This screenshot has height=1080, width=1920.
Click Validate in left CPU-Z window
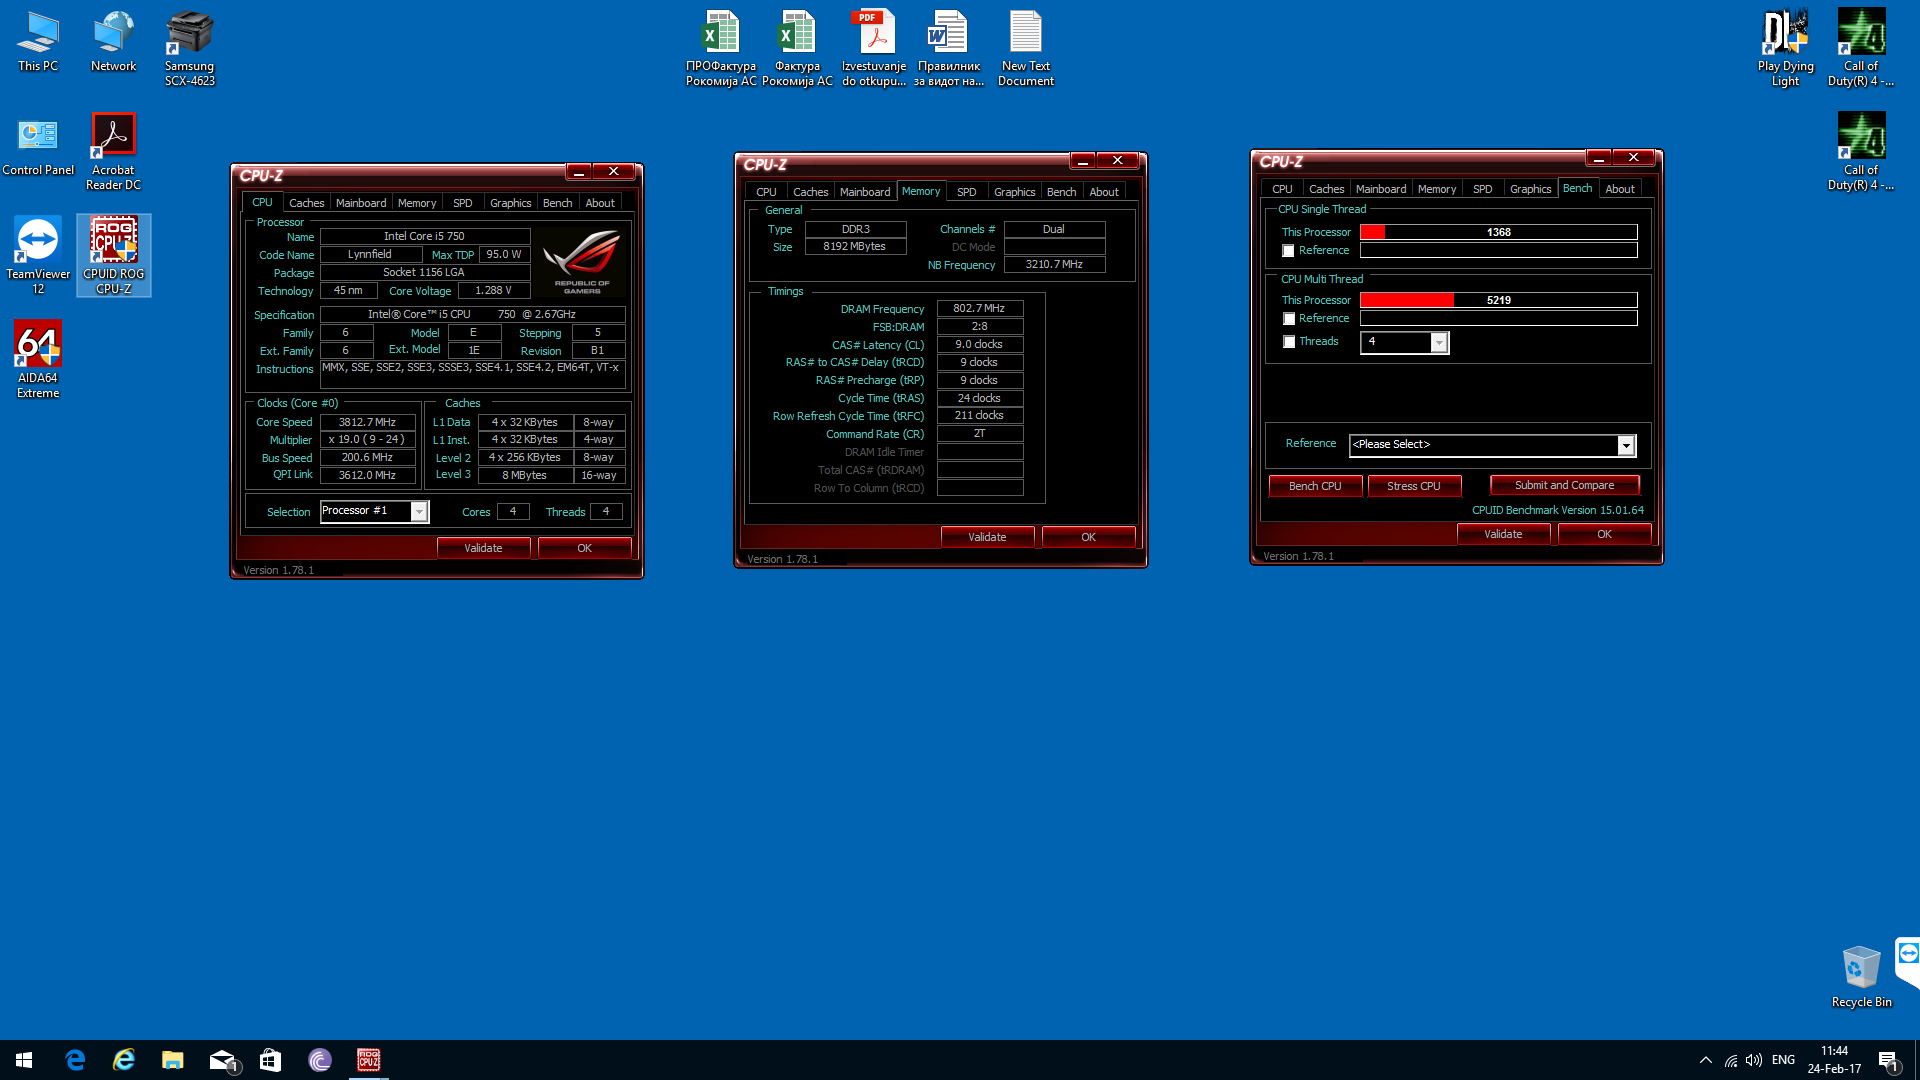pos(483,548)
